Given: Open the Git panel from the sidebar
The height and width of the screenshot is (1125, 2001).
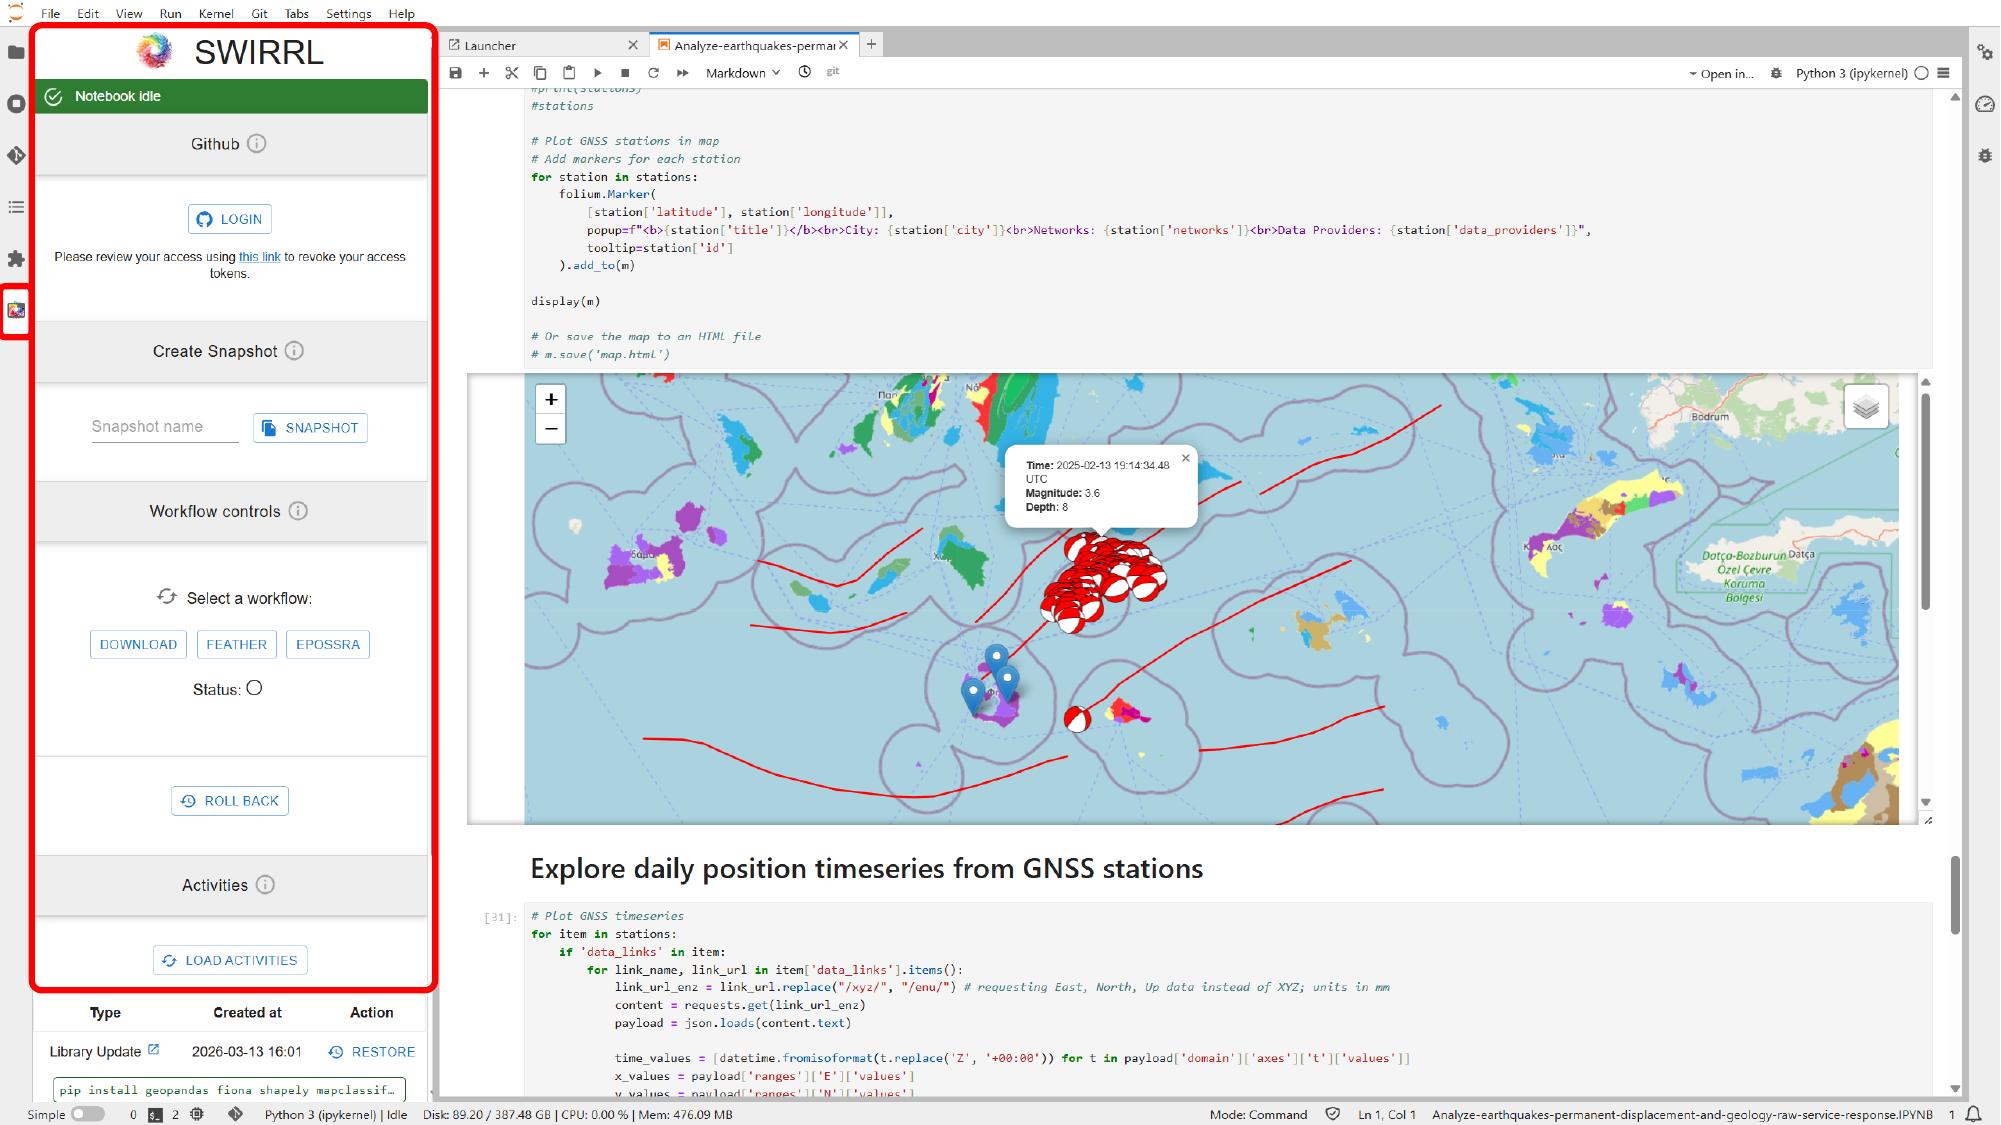Looking at the screenshot, I should (15, 156).
